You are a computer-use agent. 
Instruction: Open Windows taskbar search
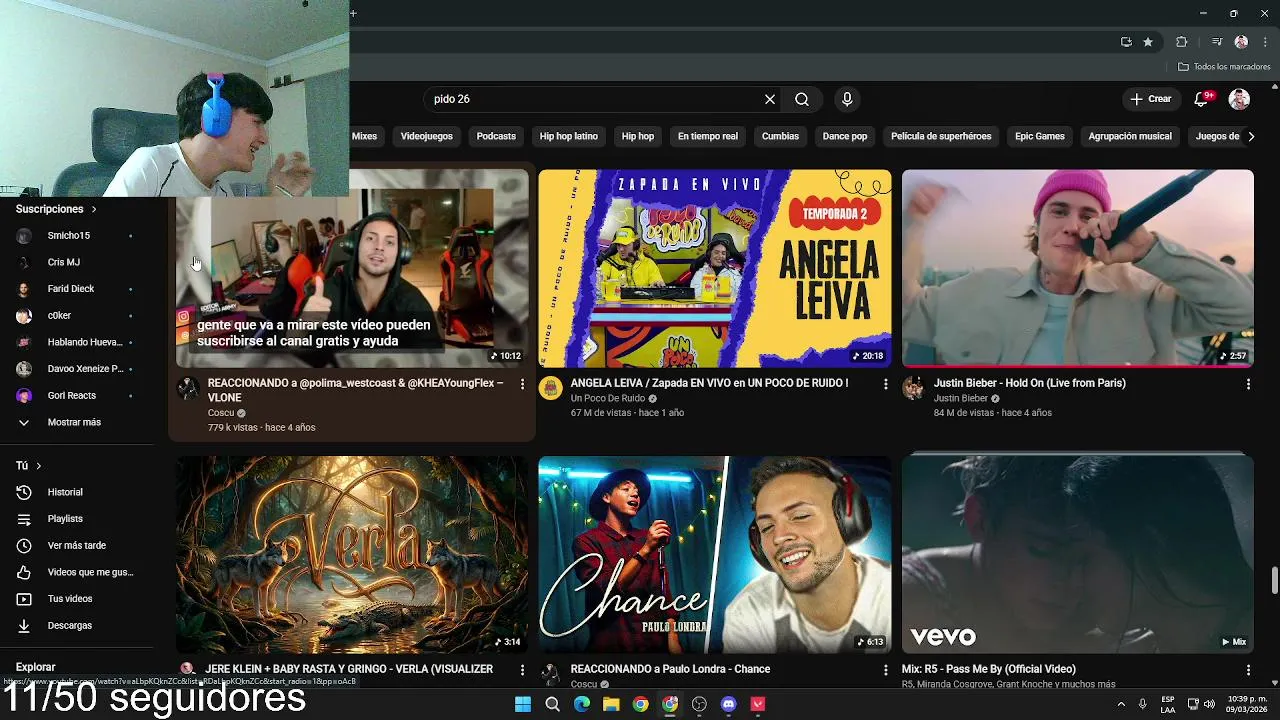(552, 704)
